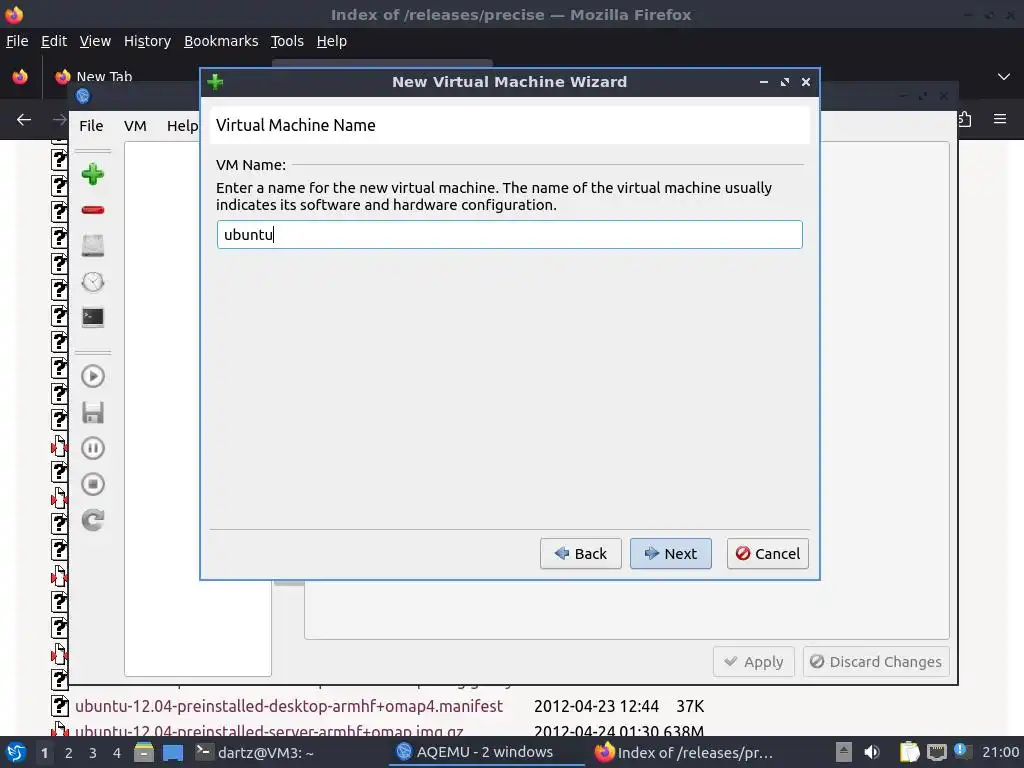The width and height of the screenshot is (1024, 768).
Task: Open dartz@VM3 terminal taskbar entry
Action: tap(256, 753)
